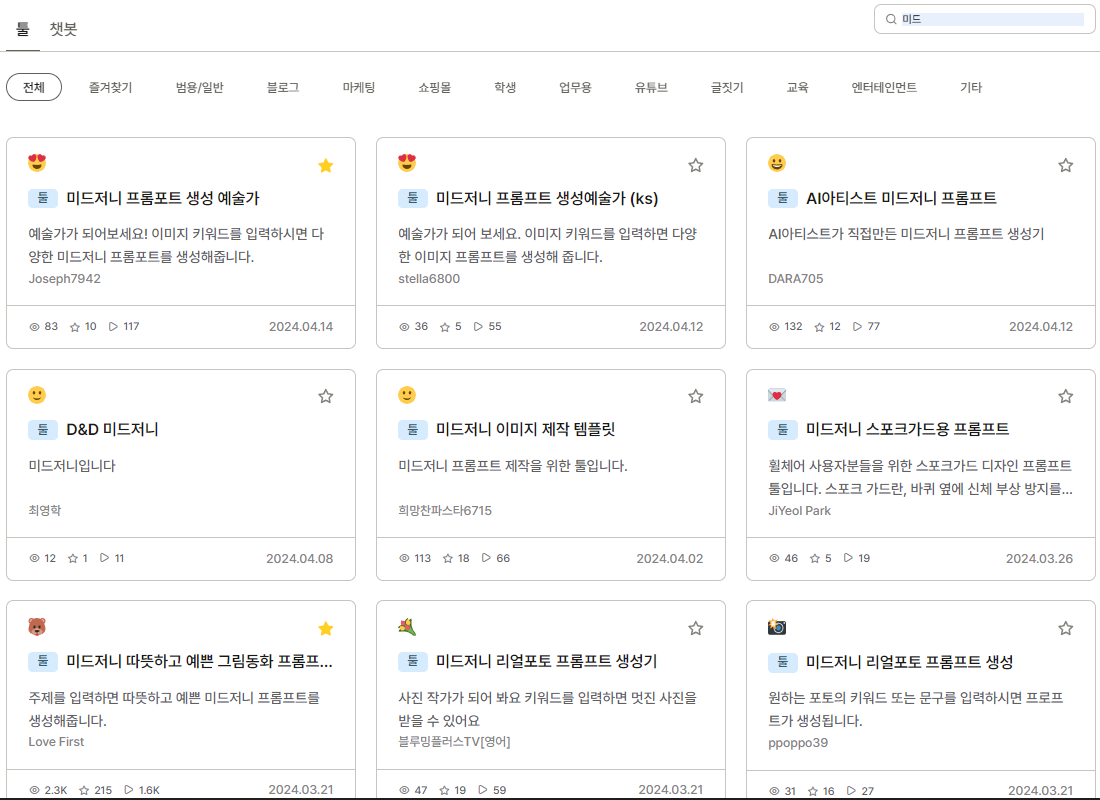
Task: Click bear emoji on Love First card
Action: click(x=37, y=627)
